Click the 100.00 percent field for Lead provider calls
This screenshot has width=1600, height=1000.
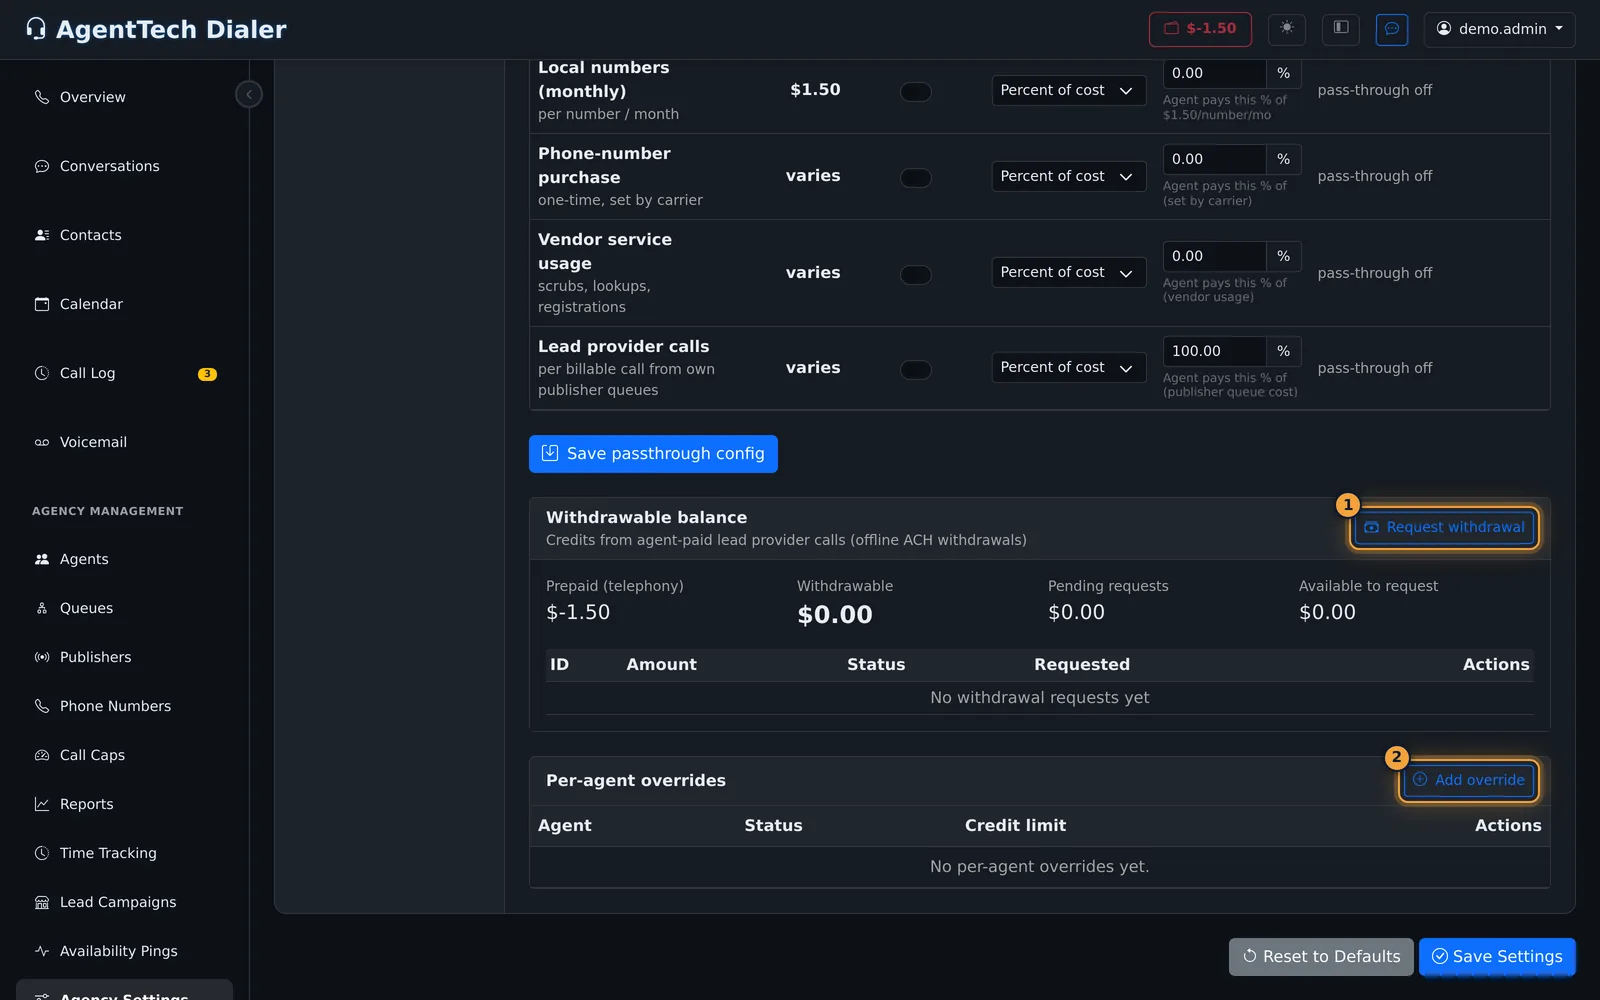click(x=1215, y=351)
